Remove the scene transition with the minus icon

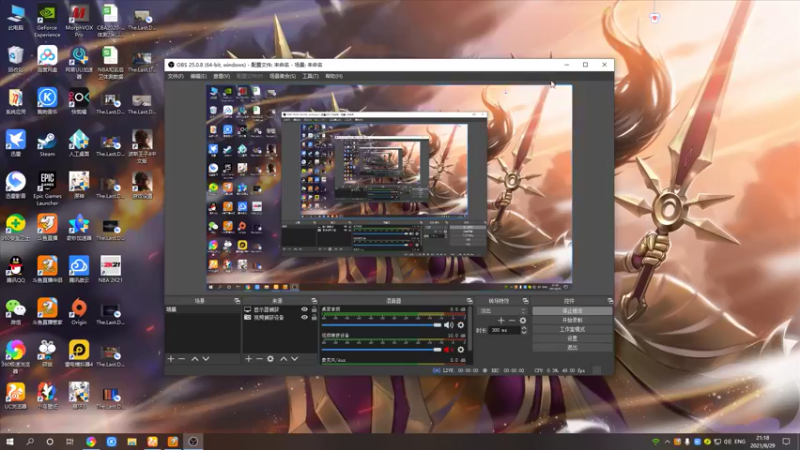point(512,320)
